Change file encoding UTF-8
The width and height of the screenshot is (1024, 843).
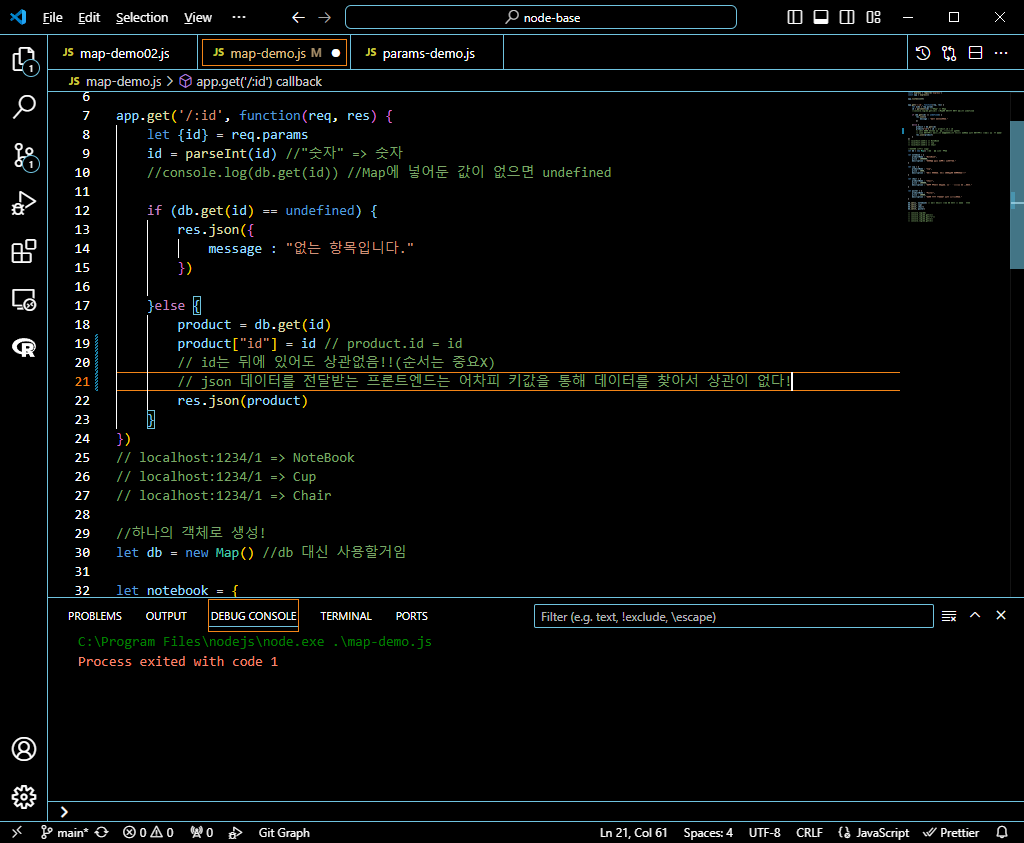coord(764,833)
